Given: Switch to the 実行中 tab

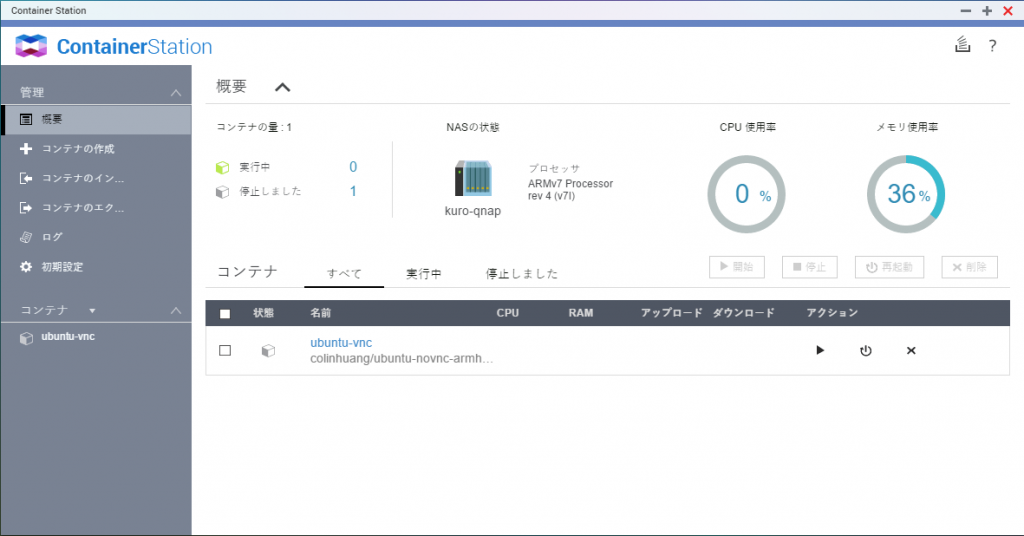Looking at the screenshot, I should (x=424, y=274).
